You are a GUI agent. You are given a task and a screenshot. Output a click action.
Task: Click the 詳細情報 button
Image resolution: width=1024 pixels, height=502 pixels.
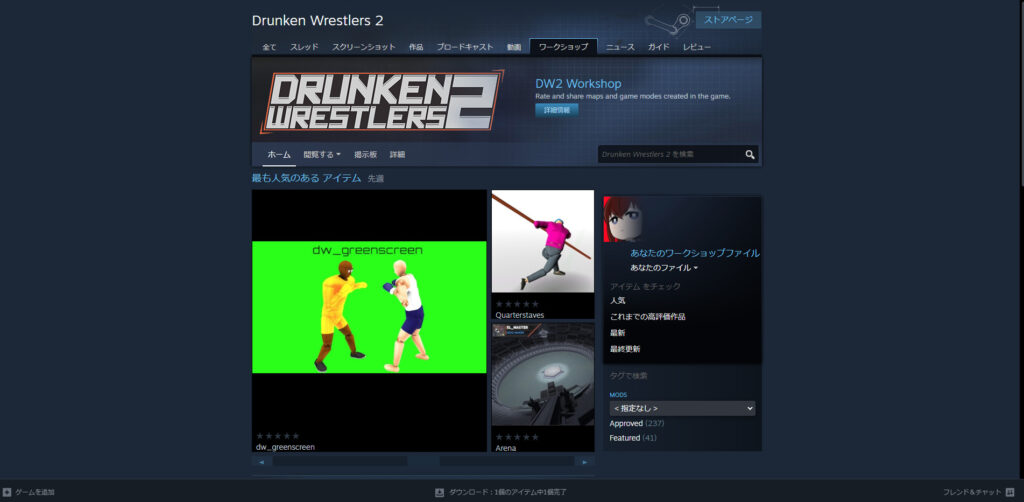(x=556, y=110)
